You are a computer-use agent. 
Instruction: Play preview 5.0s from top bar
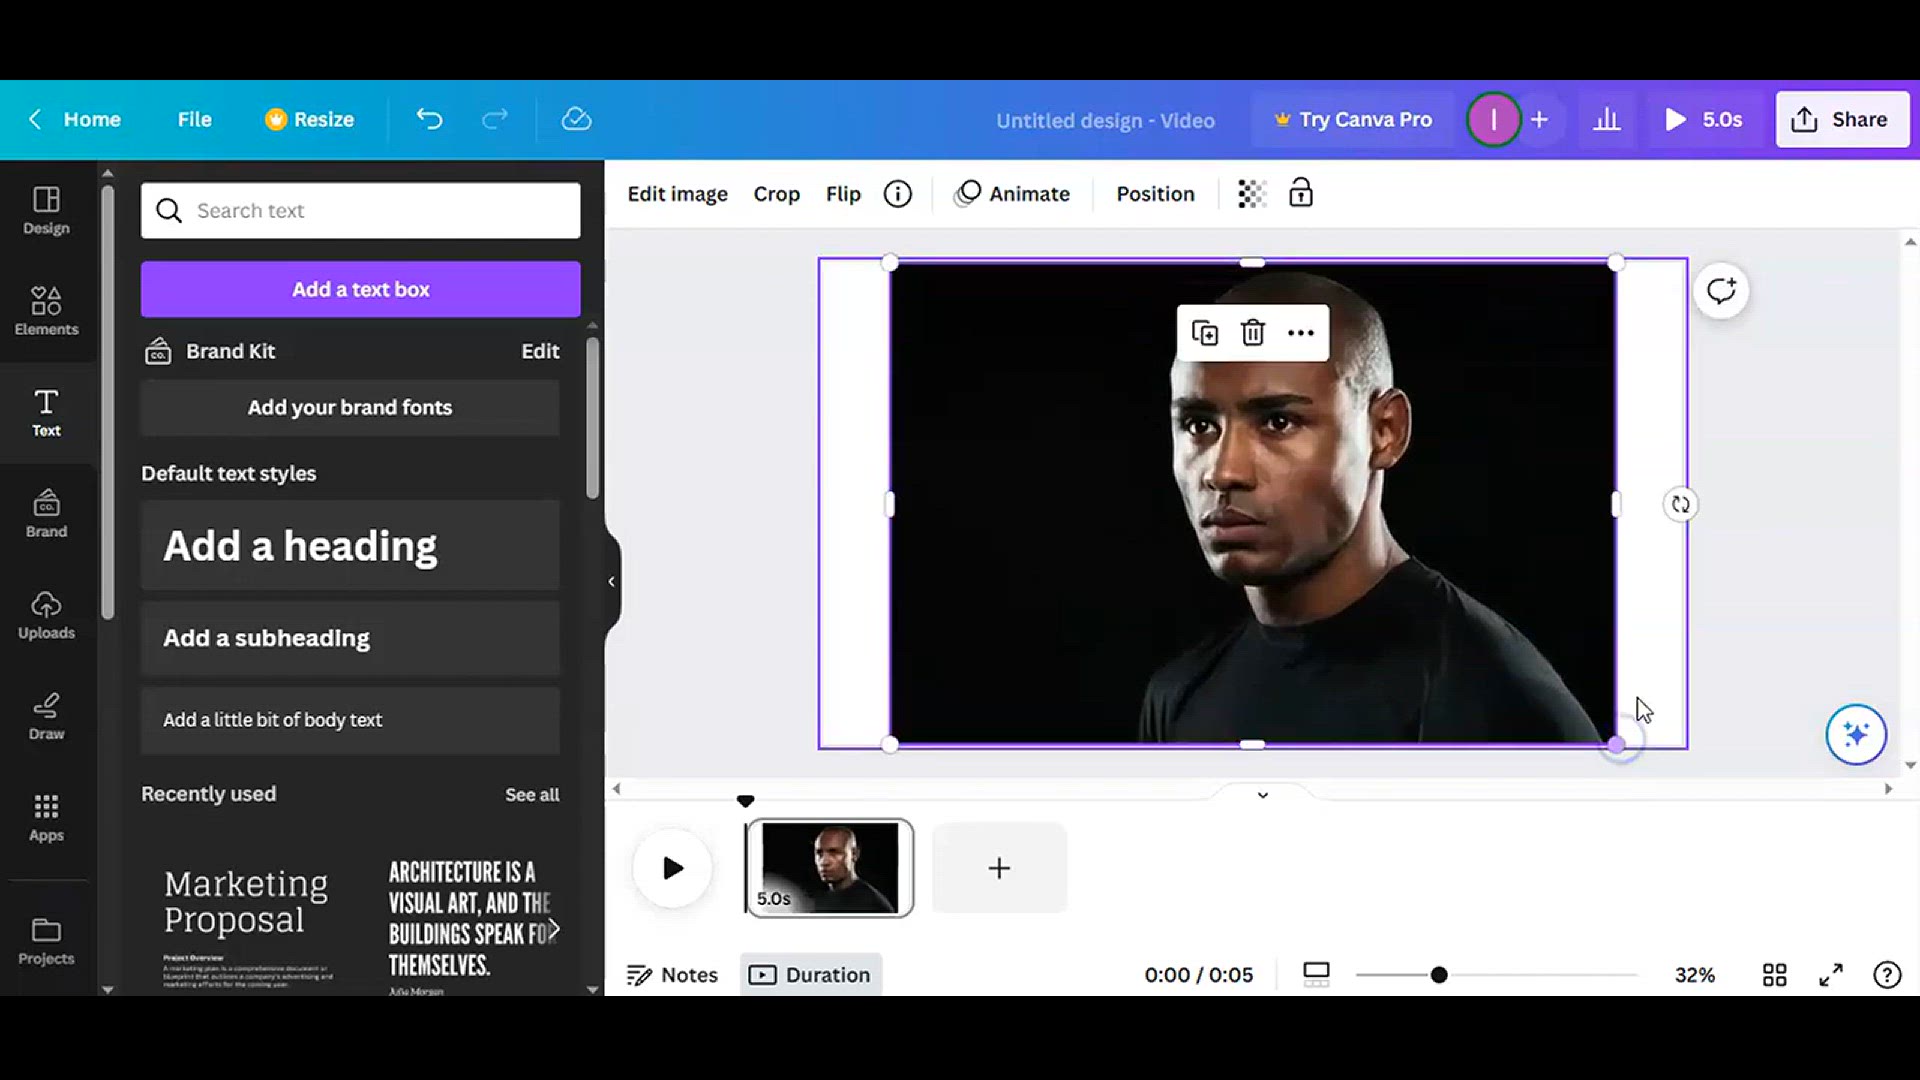[x=1703, y=120]
